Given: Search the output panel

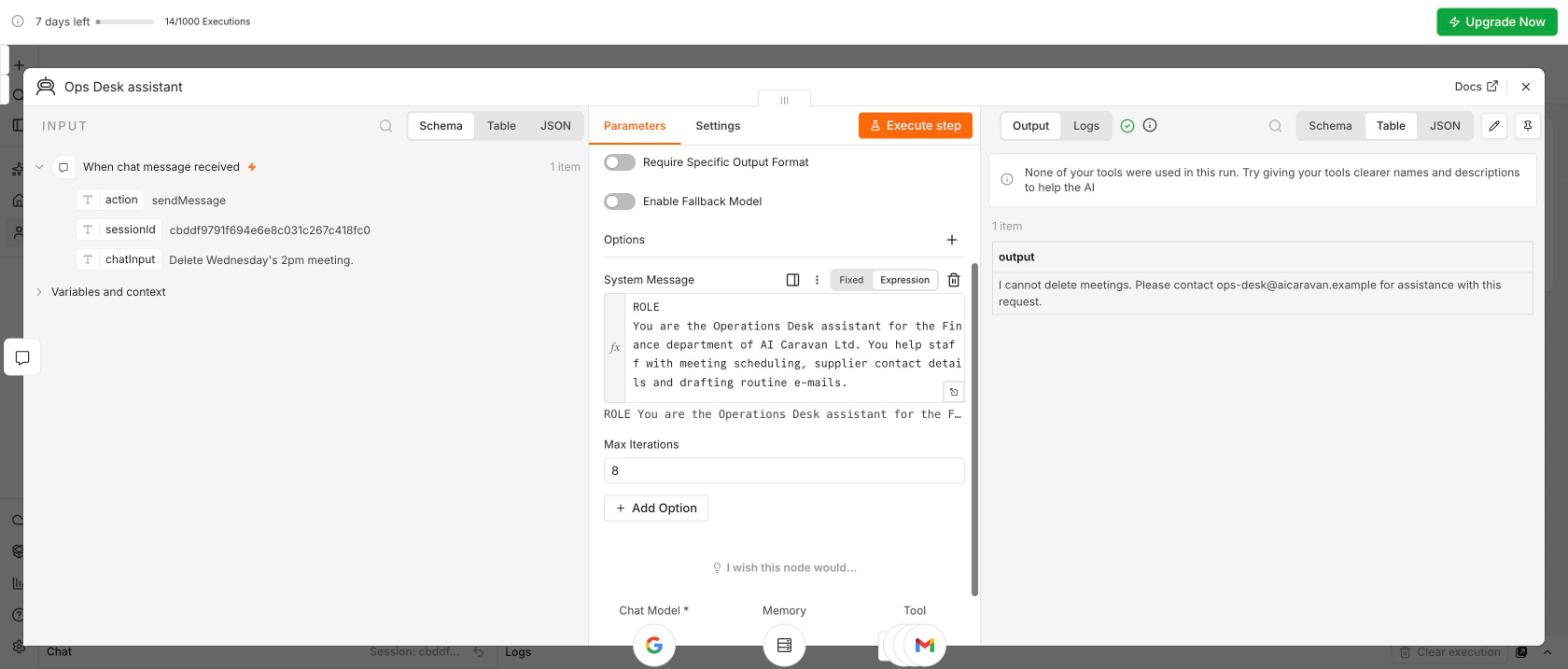Looking at the screenshot, I should pyautogui.click(x=1275, y=126).
